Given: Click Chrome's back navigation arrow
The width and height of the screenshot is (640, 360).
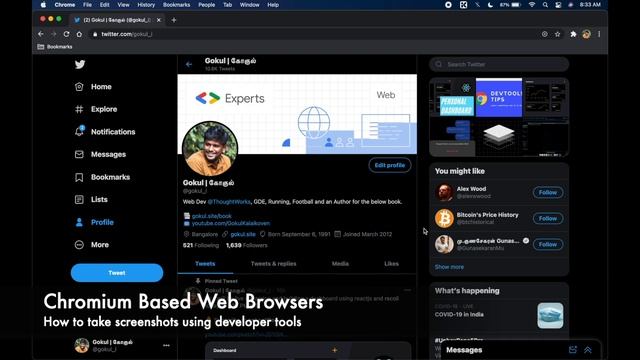Looking at the screenshot, I should [41, 34].
